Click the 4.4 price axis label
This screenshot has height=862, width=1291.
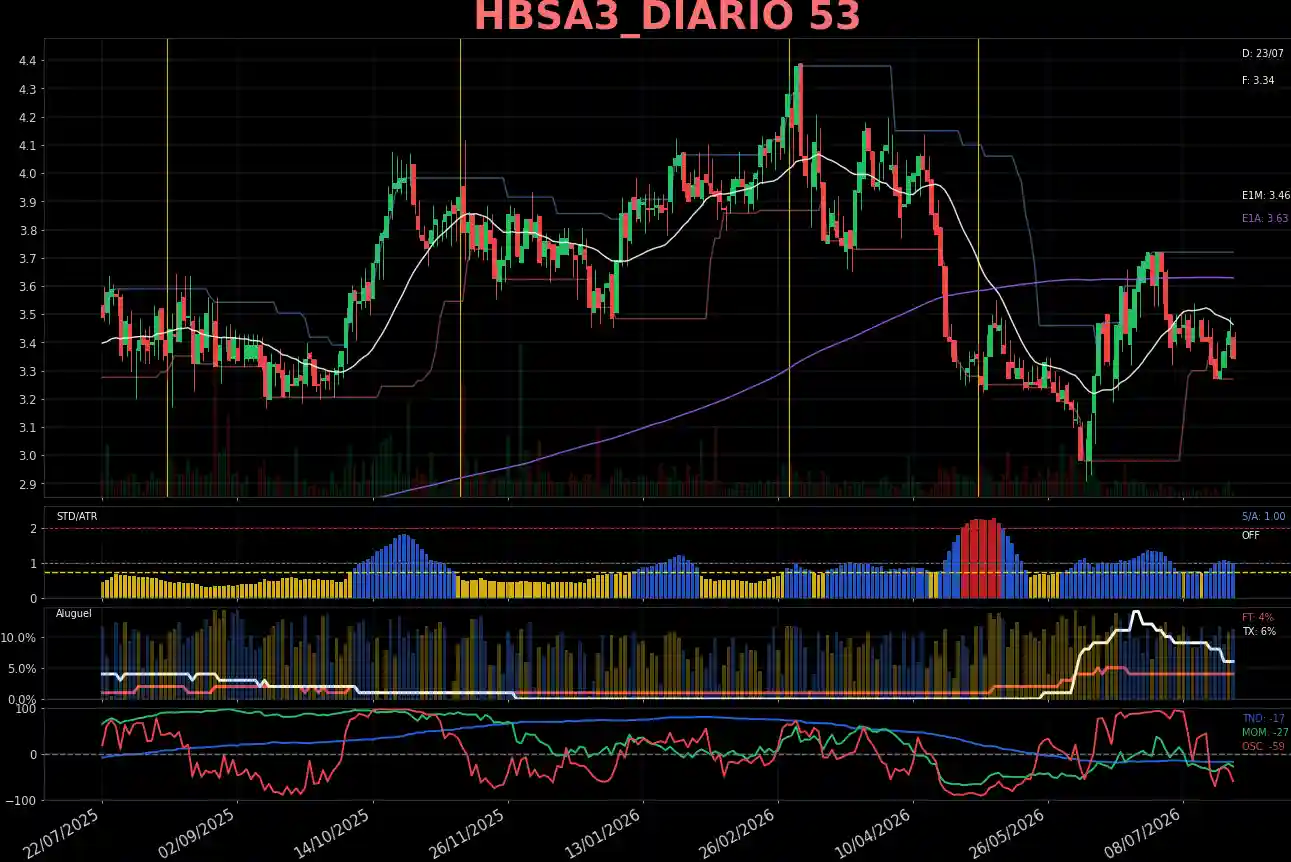point(27,62)
